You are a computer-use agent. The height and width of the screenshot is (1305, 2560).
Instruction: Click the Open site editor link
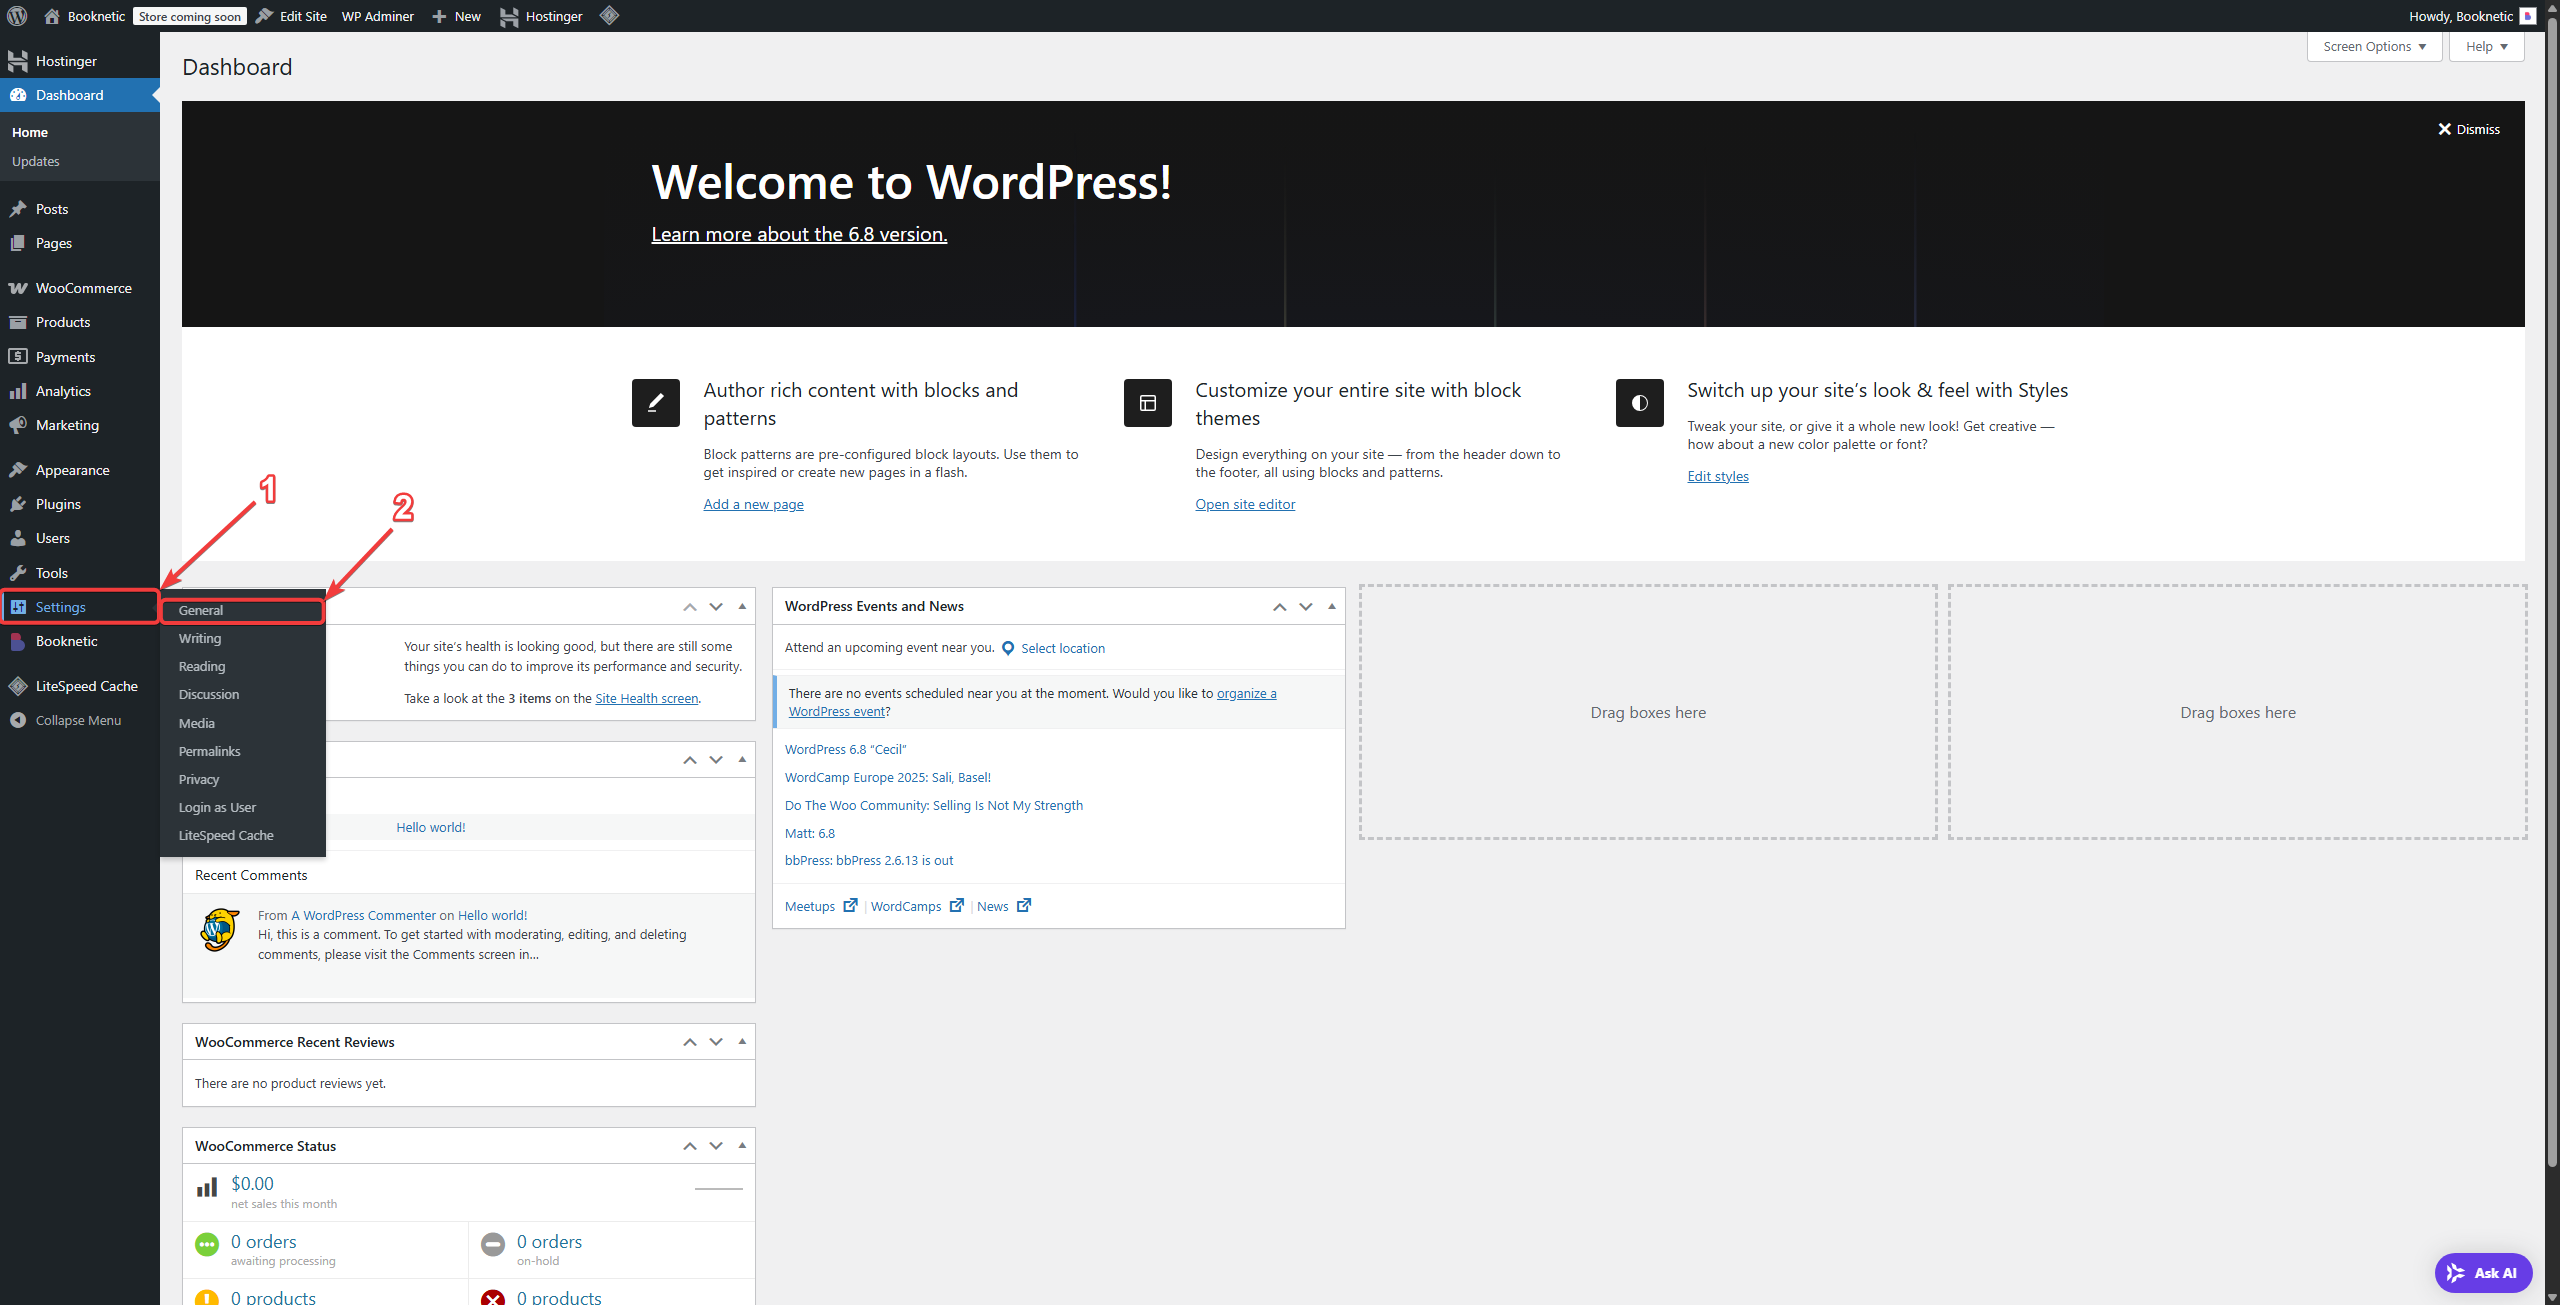[1245, 504]
